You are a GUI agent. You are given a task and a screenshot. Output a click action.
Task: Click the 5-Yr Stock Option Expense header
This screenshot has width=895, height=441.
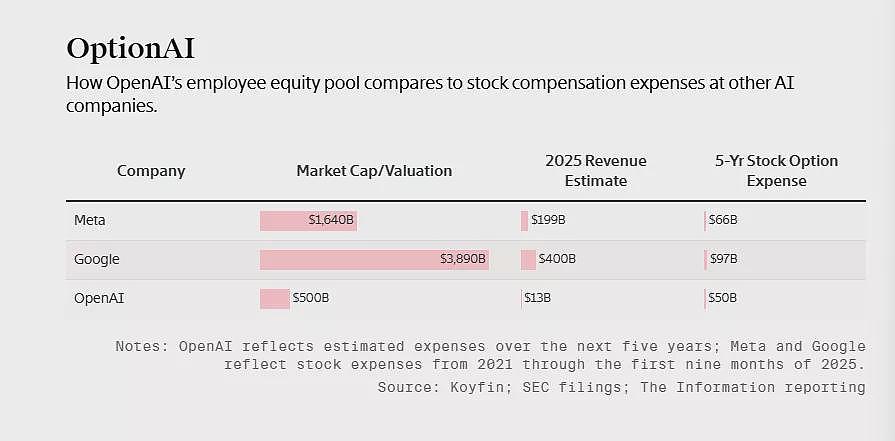pos(776,171)
